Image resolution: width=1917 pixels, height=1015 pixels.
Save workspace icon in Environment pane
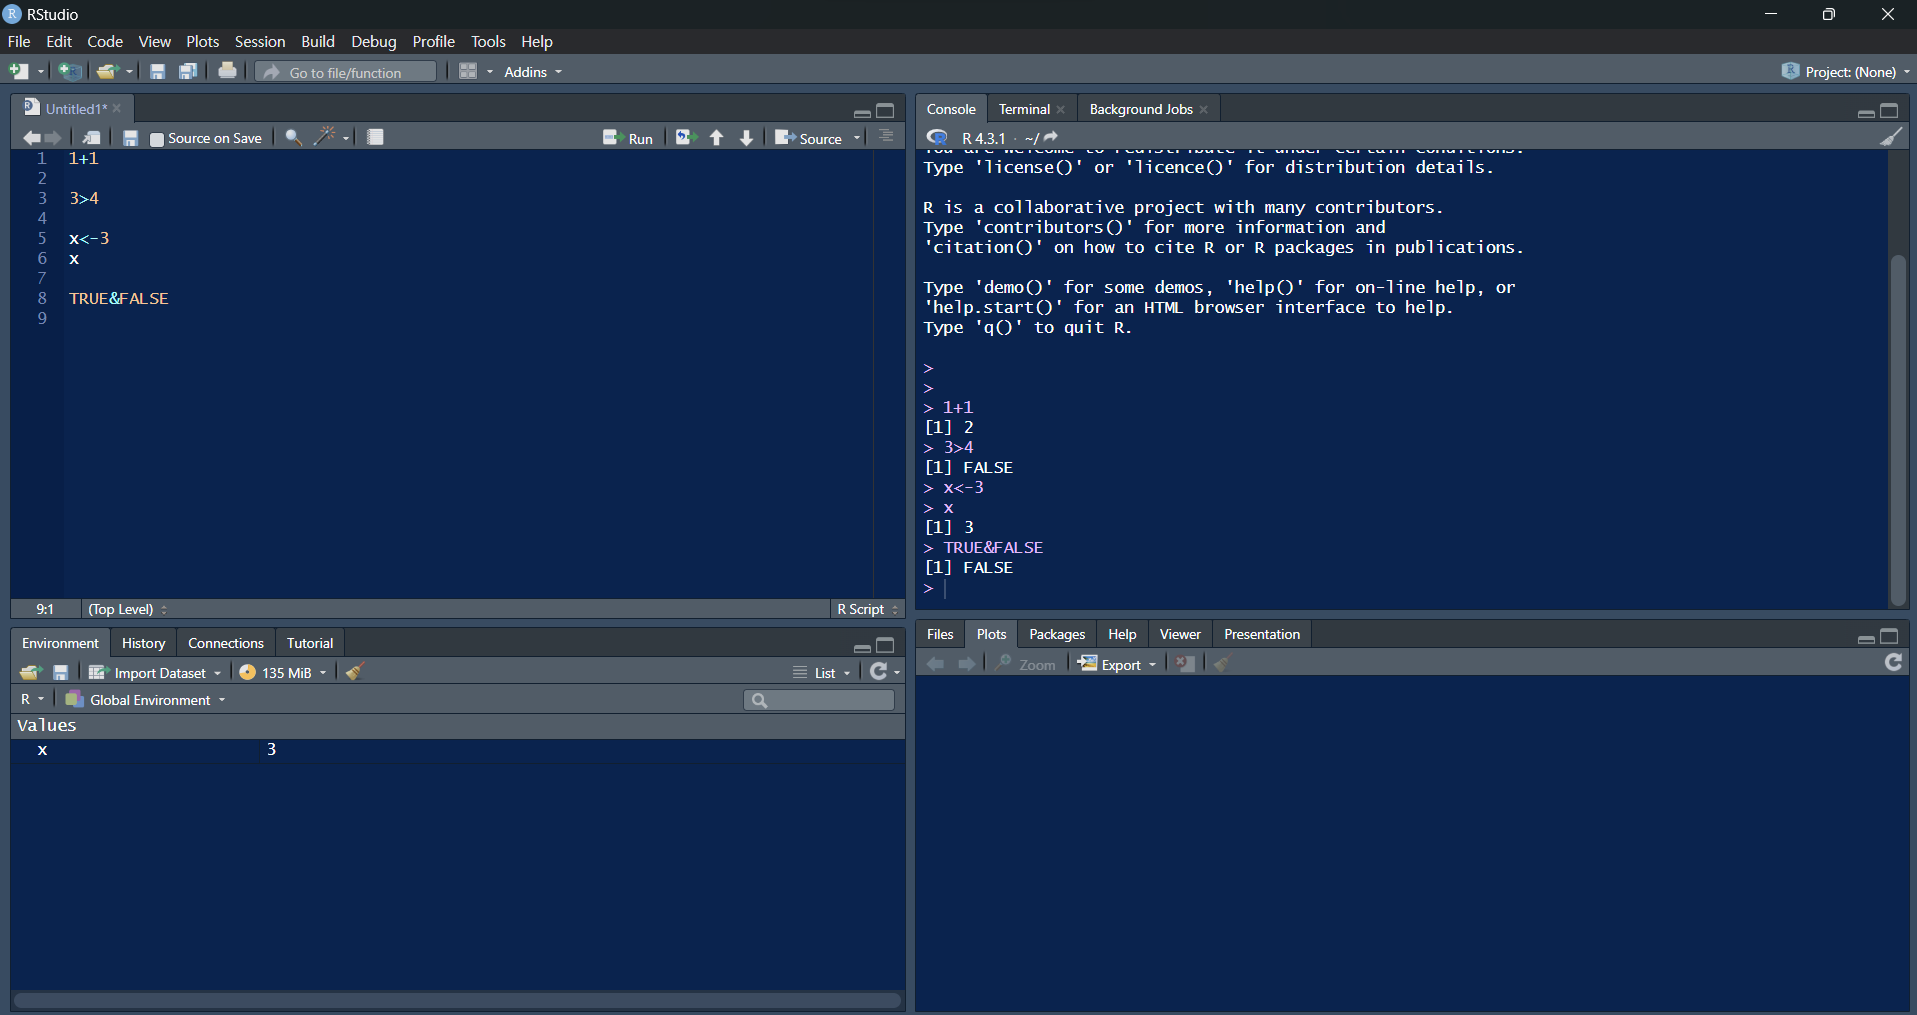pyautogui.click(x=61, y=672)
